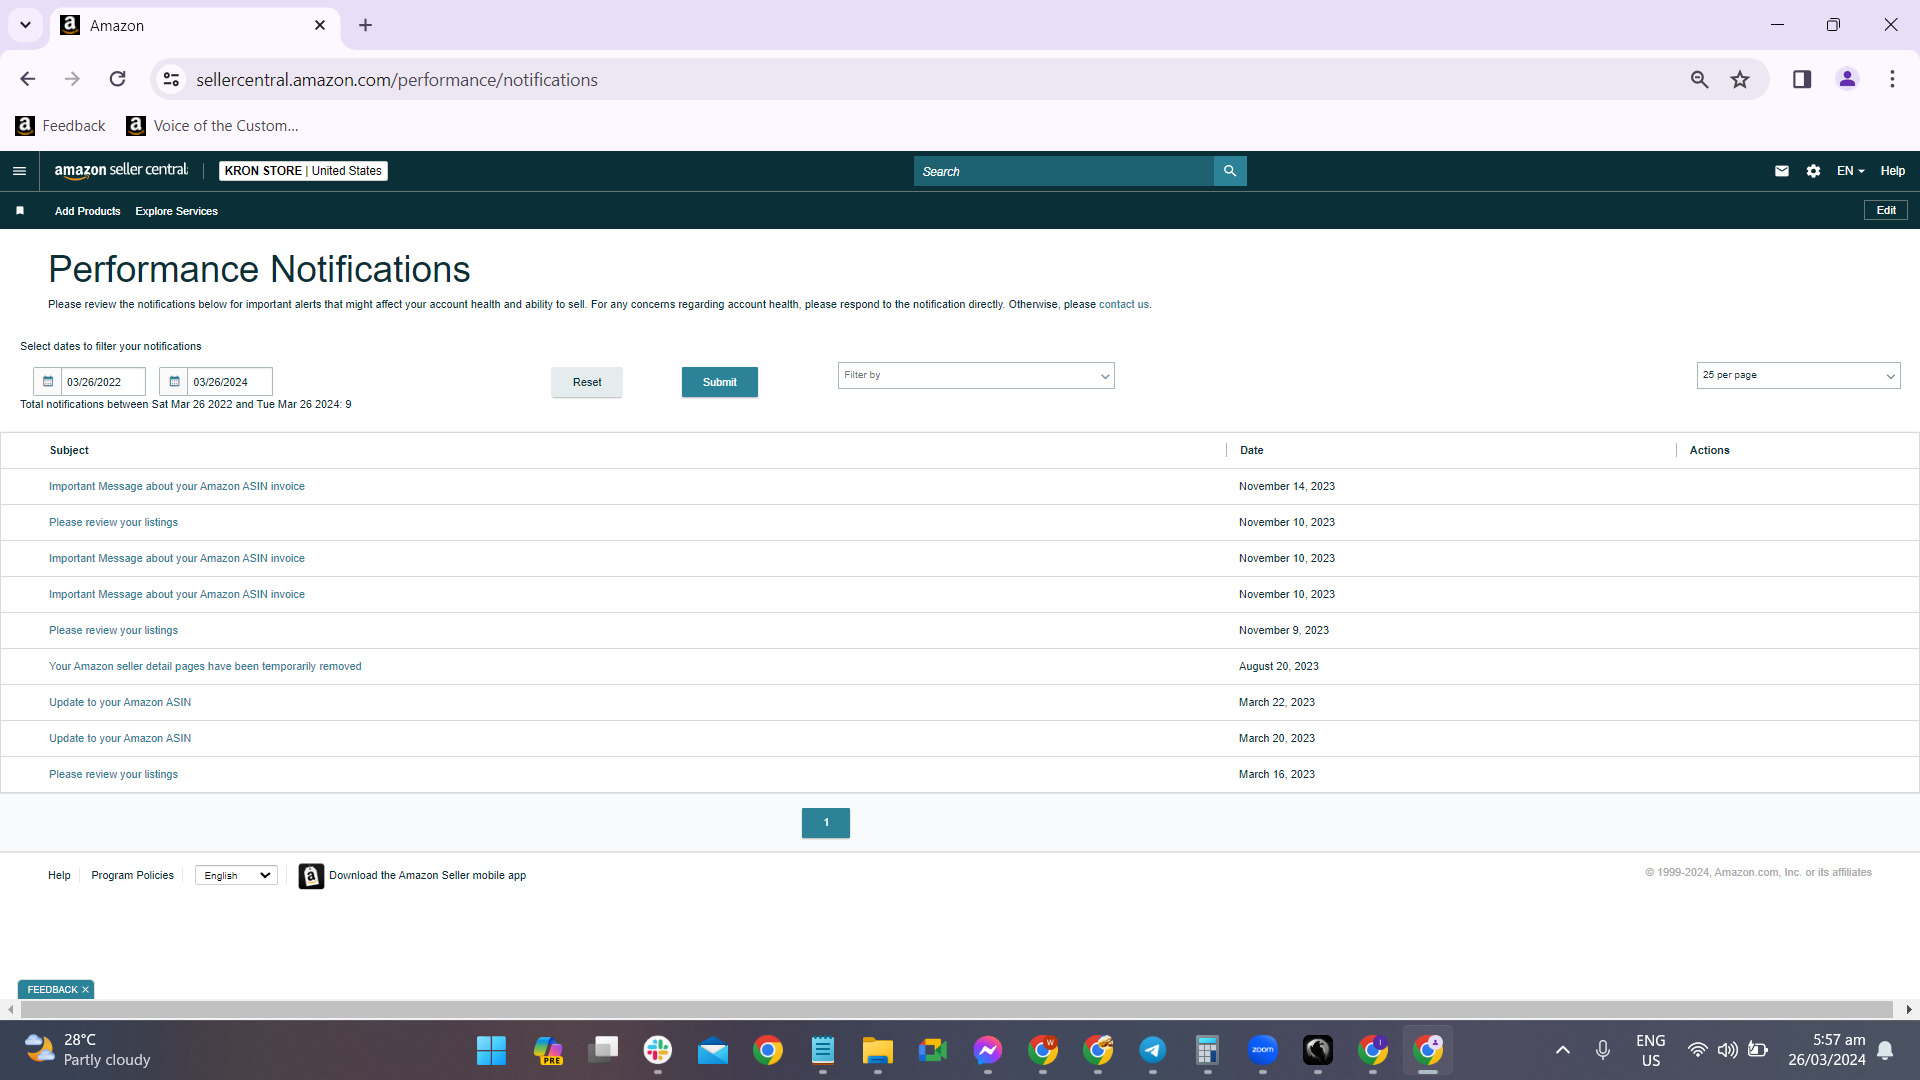Click the Help link in the footer

pos(59,876)
